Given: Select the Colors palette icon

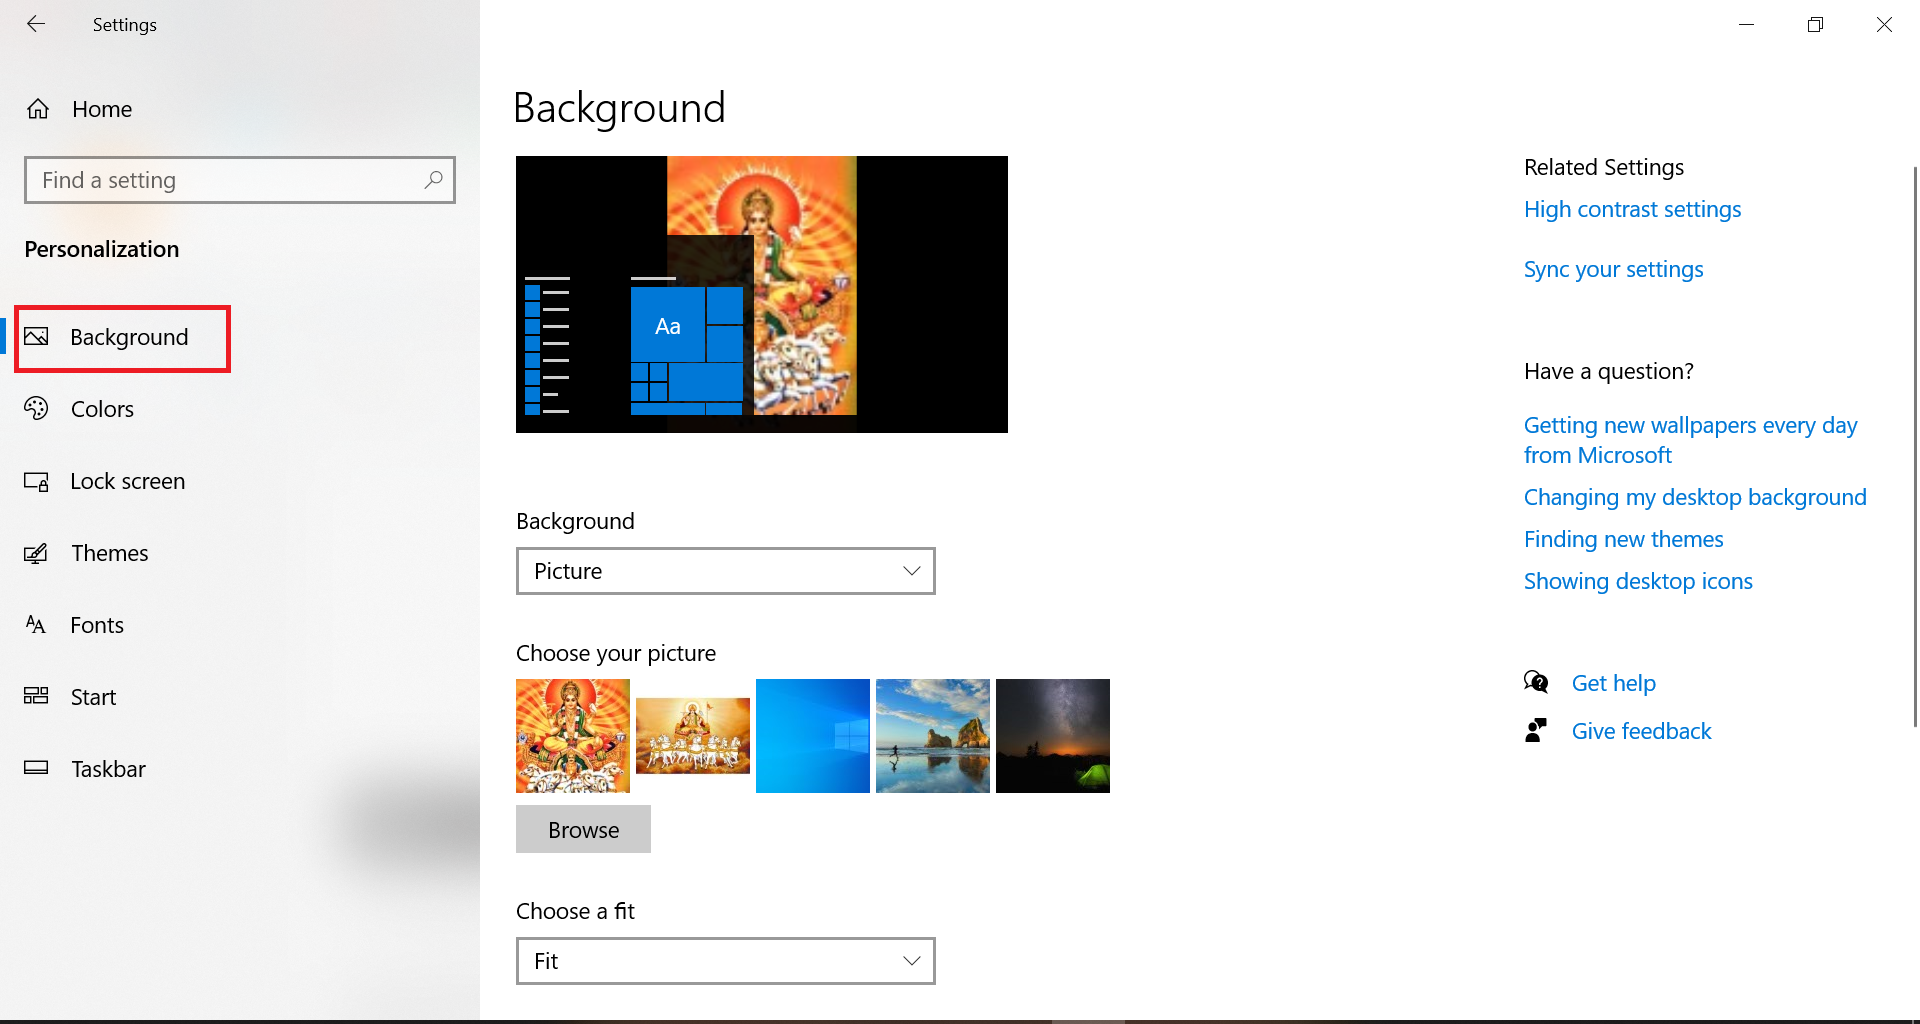Looking at the screenshot, I should pos(36,409).
